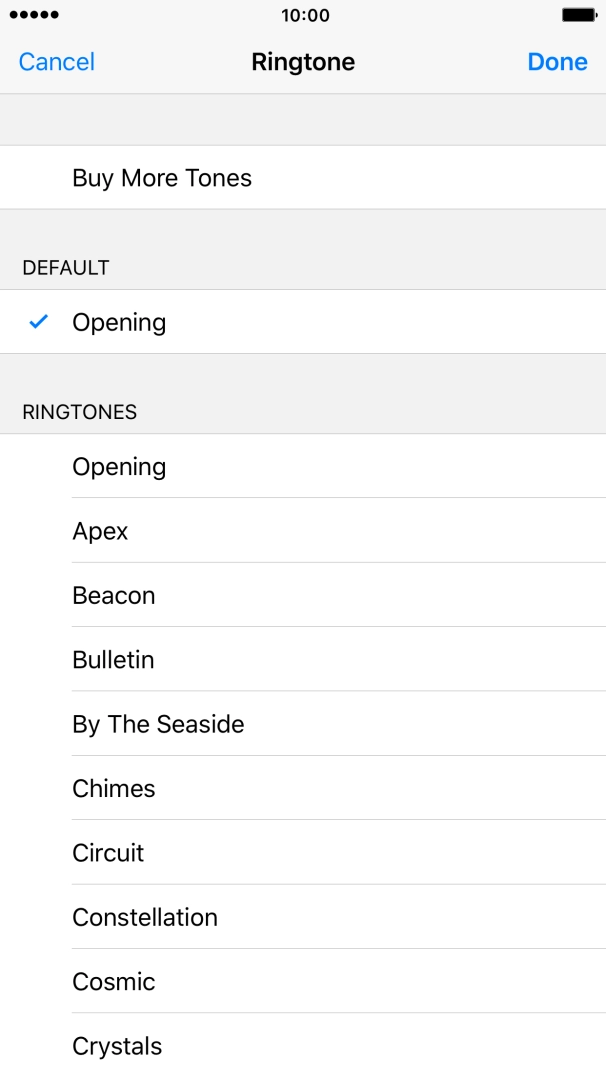The width and height of the screenshot is (606, 1077).
Task: Tap the 10:00 clock in status bar
Action: [303, 15]
